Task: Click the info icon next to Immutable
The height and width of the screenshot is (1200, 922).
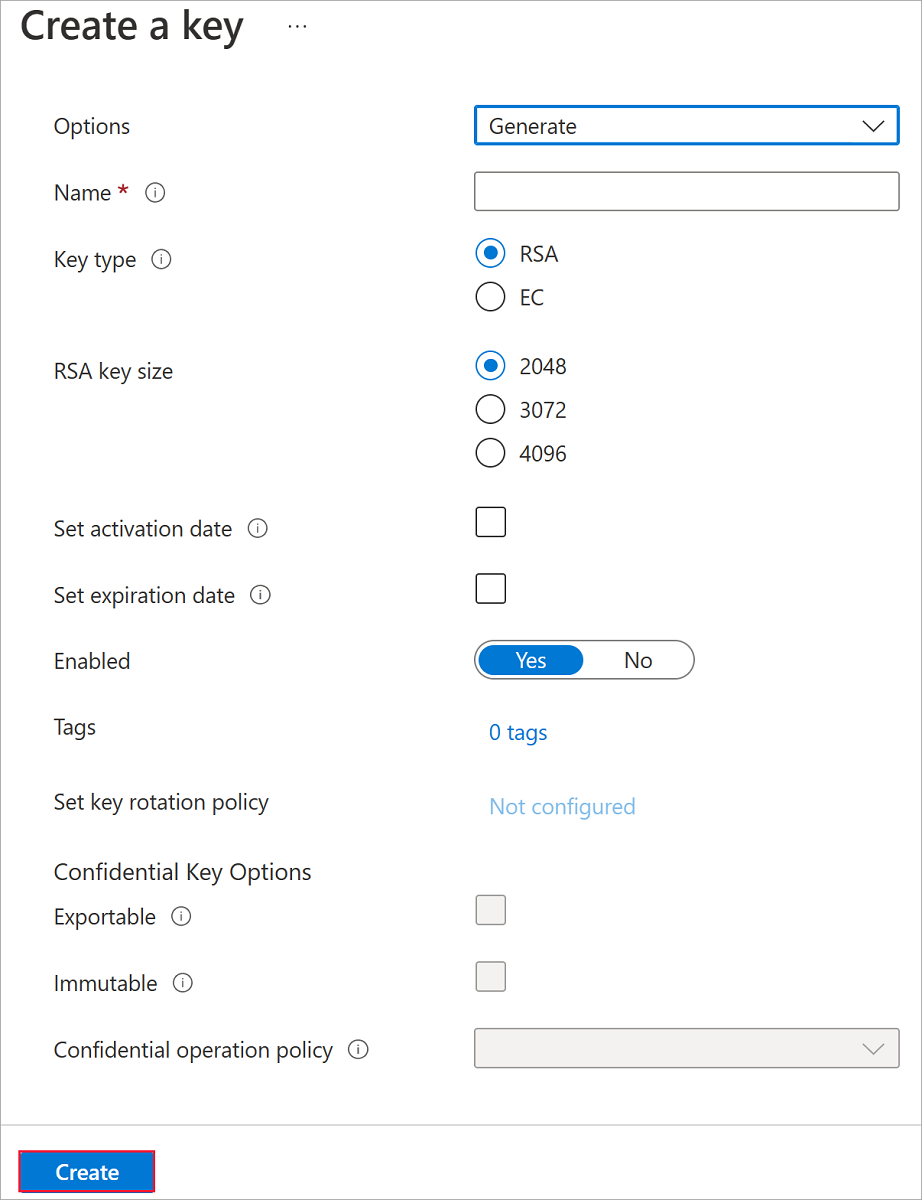Action: [182, 984]
